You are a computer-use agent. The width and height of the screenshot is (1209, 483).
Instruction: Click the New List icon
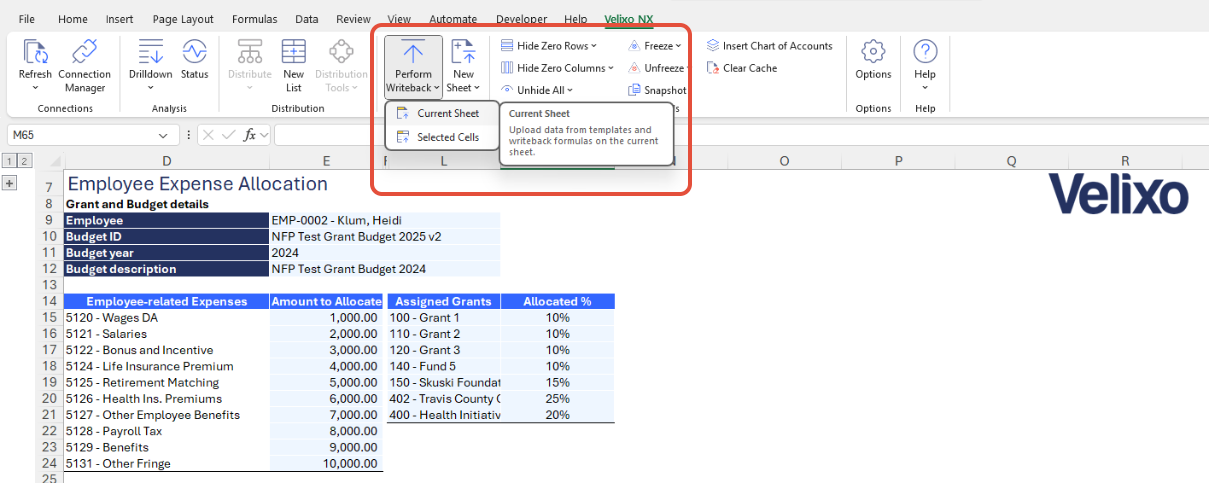coord(294,52)
